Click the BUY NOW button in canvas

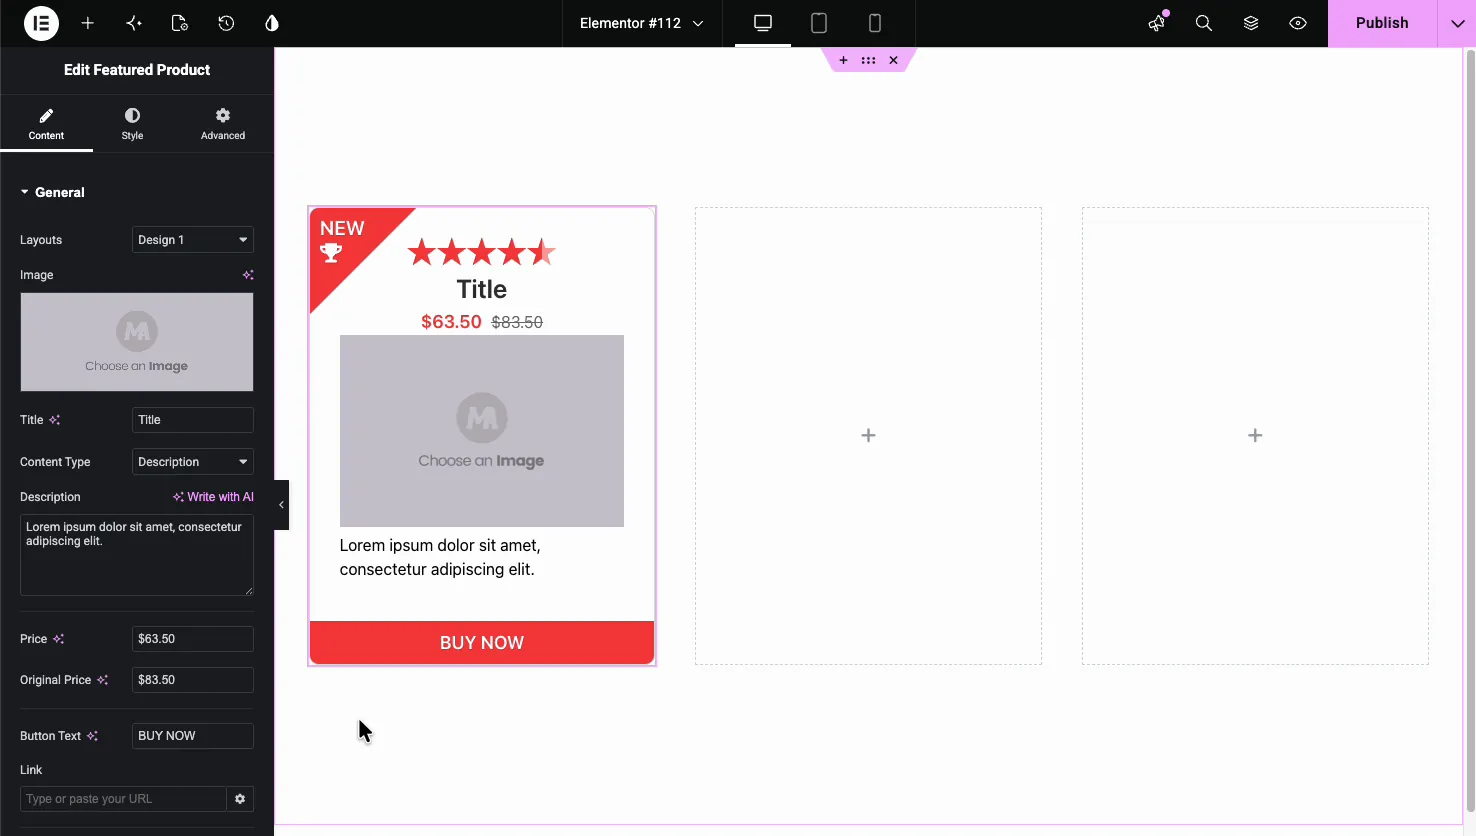(x=482, y=643)
